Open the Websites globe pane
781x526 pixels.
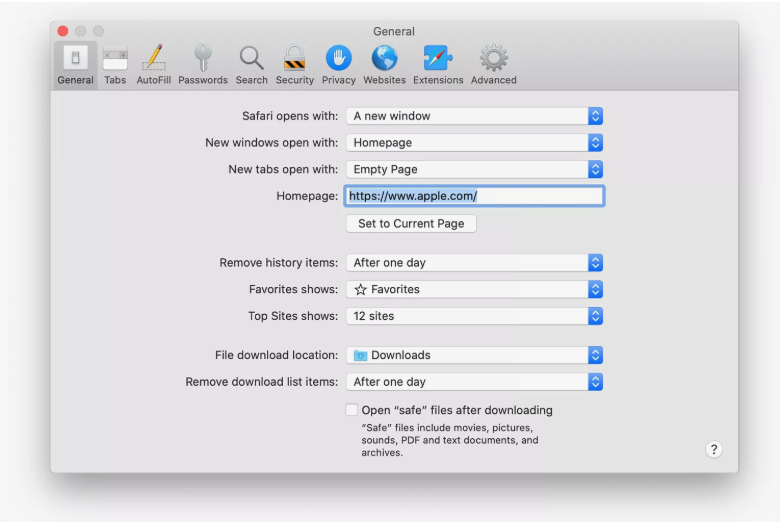click(385, 65)
